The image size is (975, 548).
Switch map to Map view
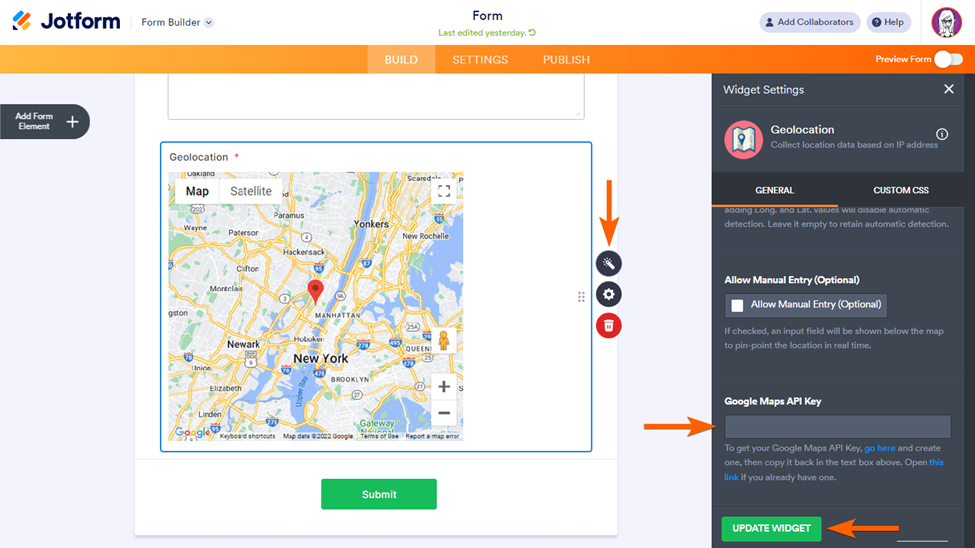coord(197,192)
